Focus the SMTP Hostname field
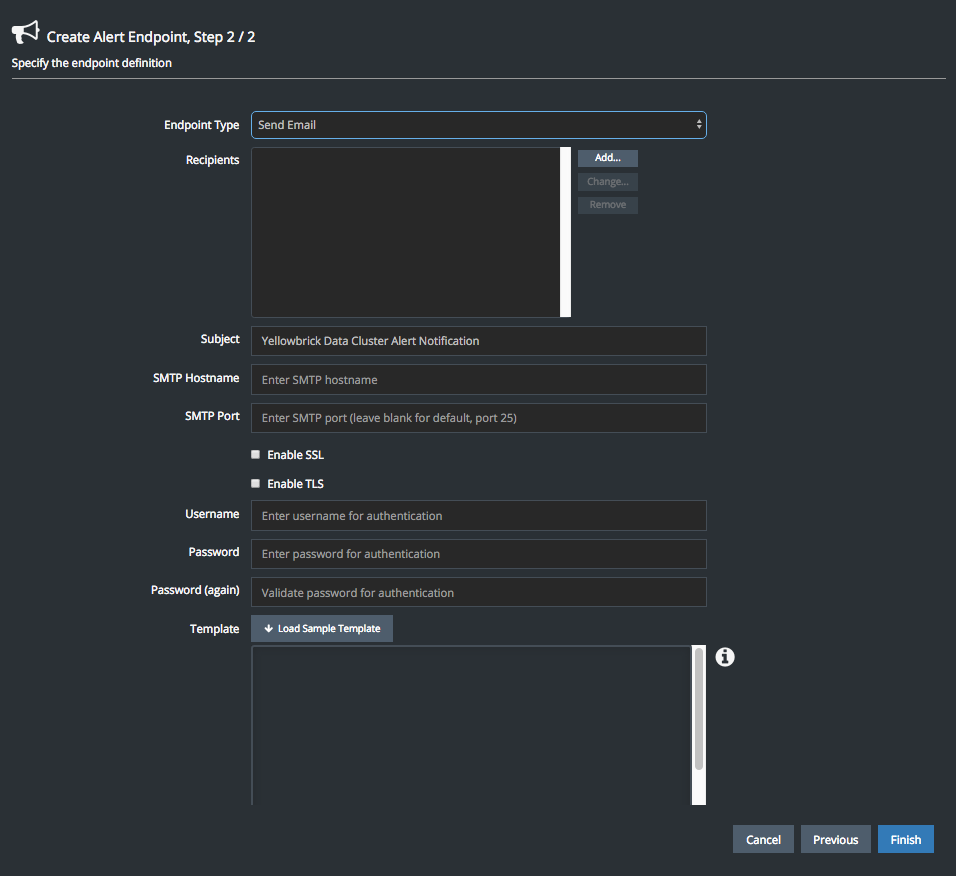The height and width of the screenshot is (876, 956). [x=478, y=380]
